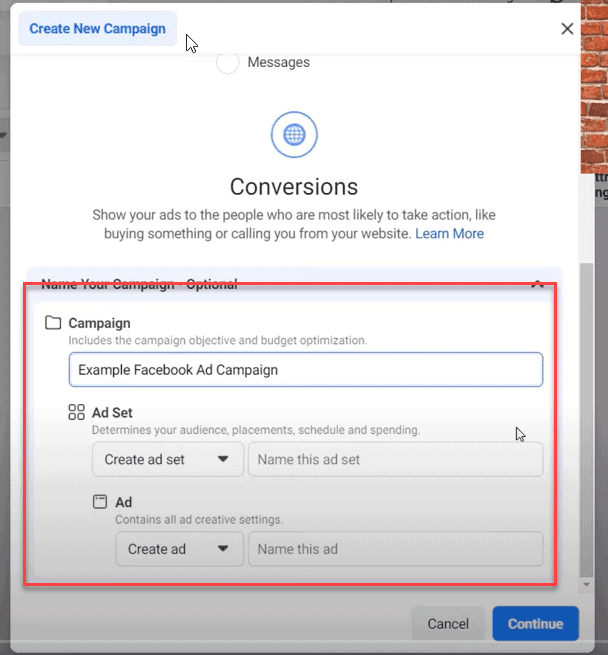This screenshot has height=655, width=608.
Task: Click the Create New Campaign tab
Action: (97, 28)
